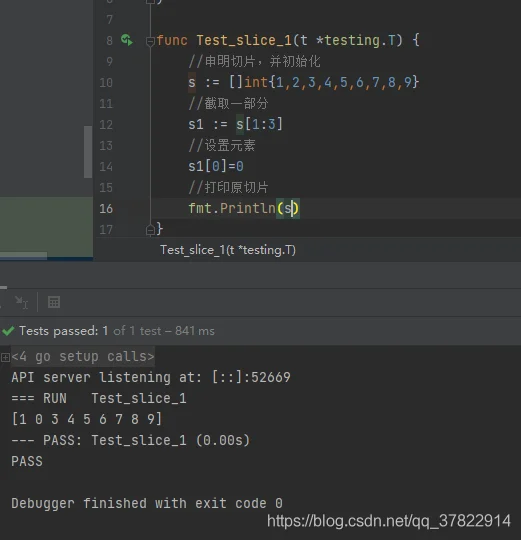
Task: Run Test_slice_1 via the gutter run icon
Action: [x=126, y=40]
